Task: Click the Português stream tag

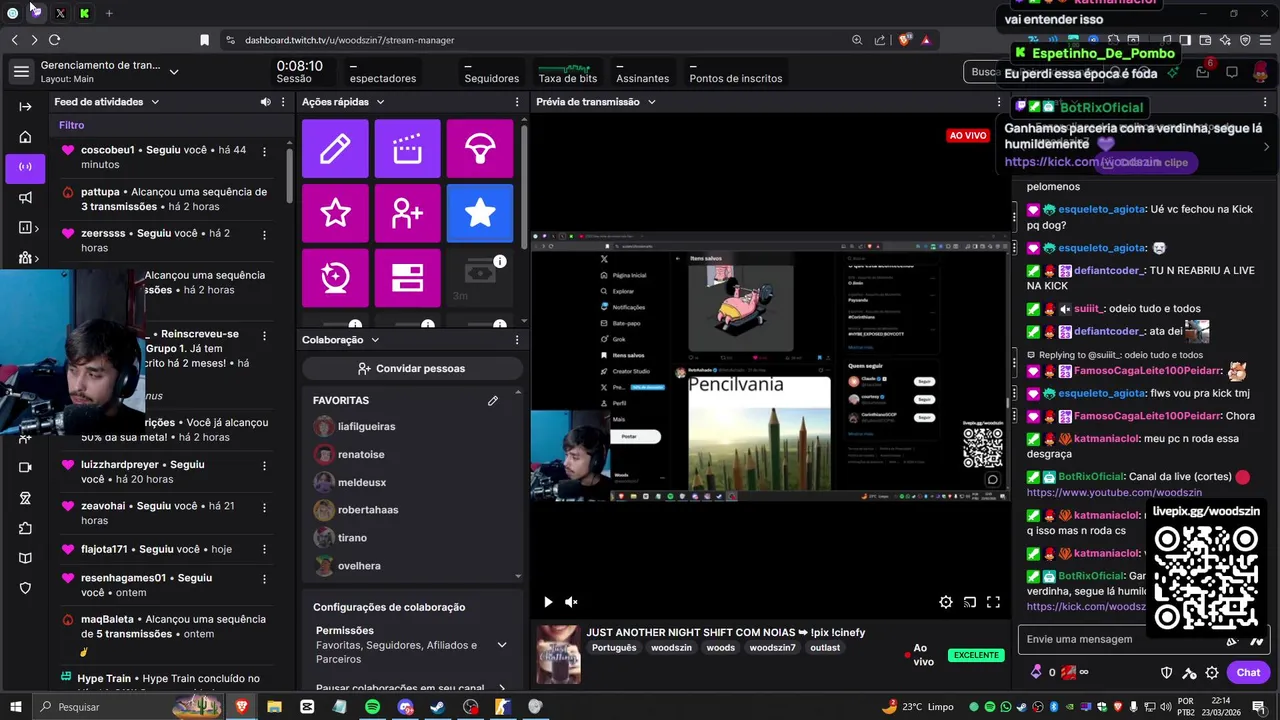Action: point(614,648)
